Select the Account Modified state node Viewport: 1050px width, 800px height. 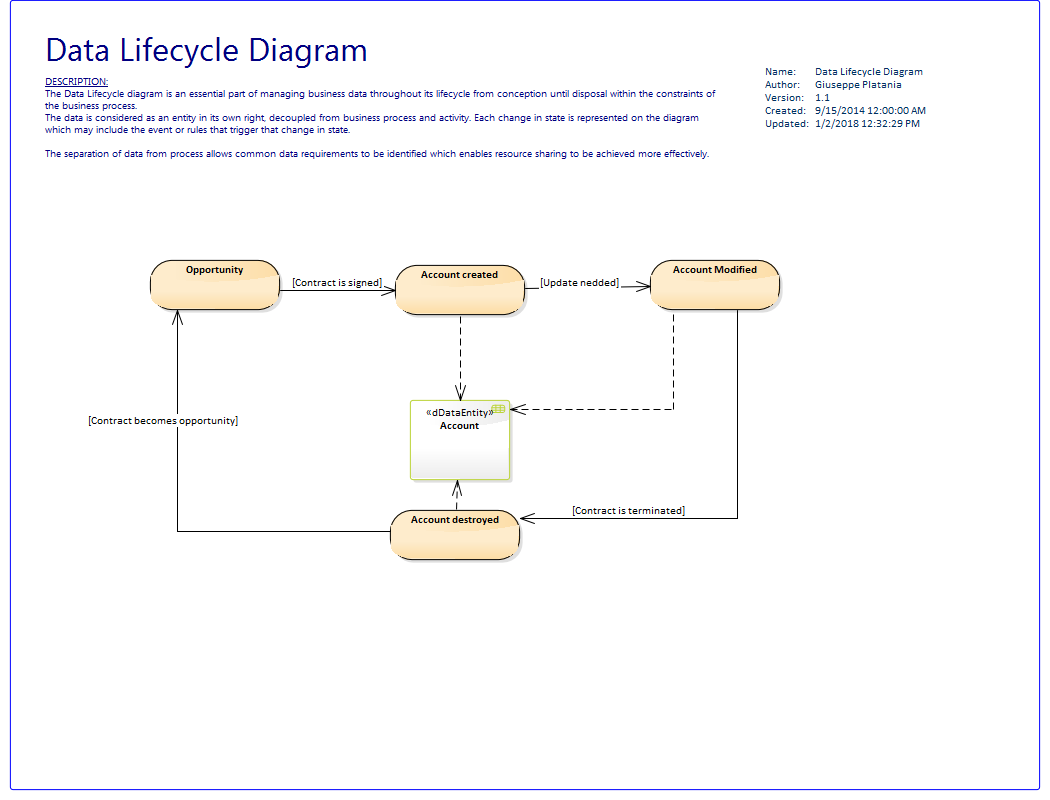pos(715,285)
